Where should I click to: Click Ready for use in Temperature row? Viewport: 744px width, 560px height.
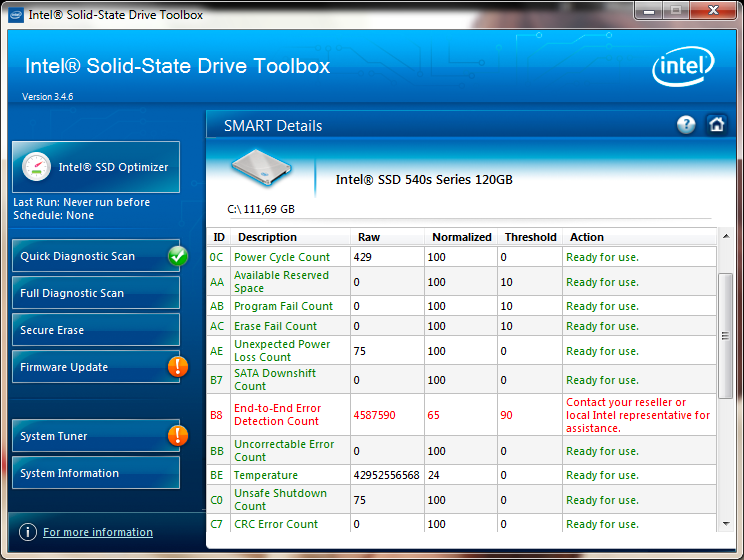(602, 475)
